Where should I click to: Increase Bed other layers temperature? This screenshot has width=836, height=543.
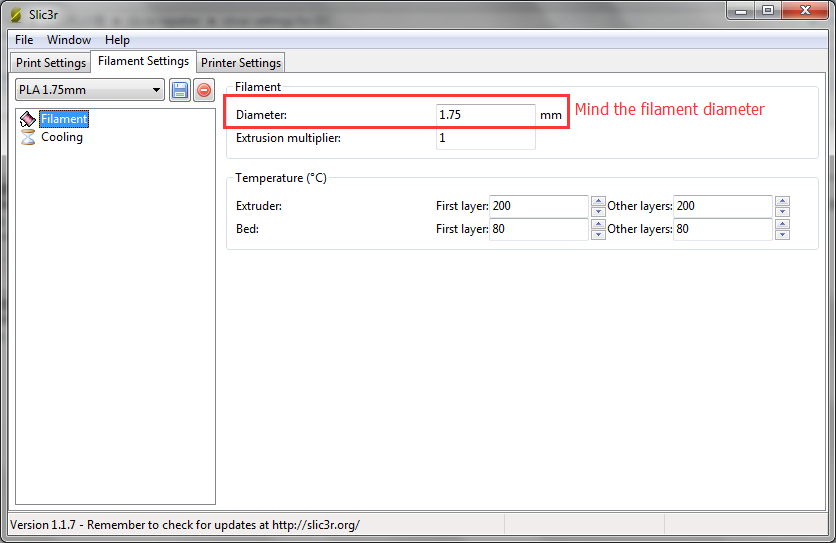point(782,224)
